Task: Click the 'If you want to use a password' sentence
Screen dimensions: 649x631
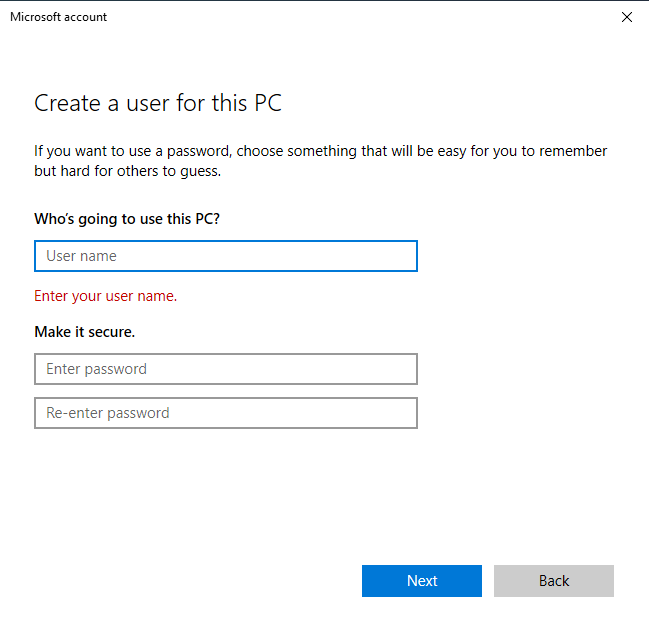Action: click(320, 151)
